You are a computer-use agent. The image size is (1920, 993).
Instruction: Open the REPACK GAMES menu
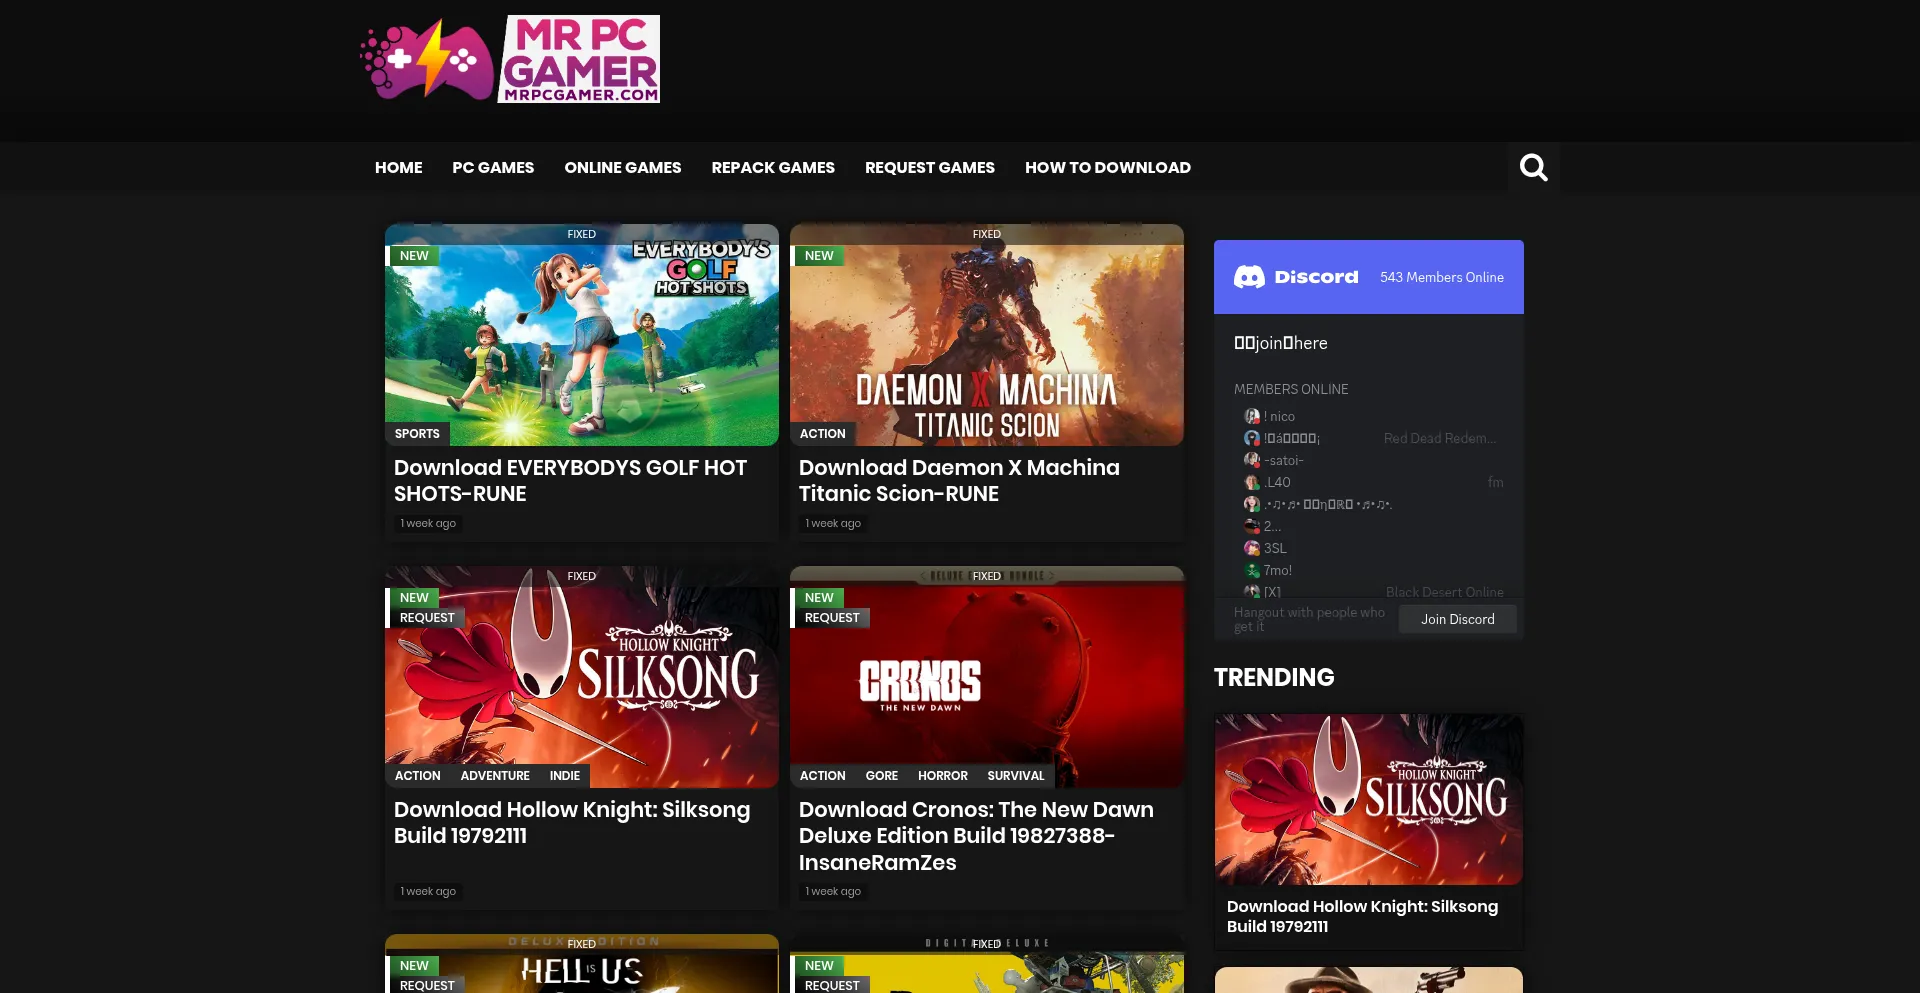coord(773,167)
